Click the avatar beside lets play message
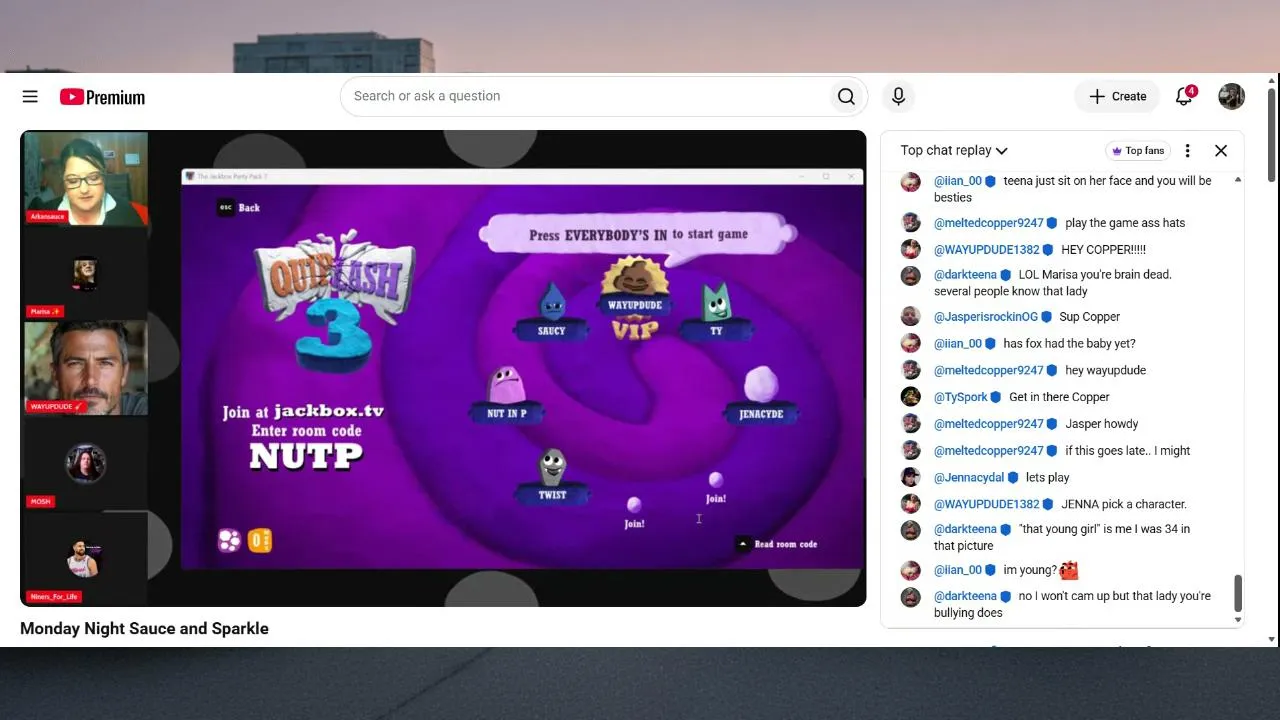The width and height of the screenshot is (1280, 720). pos(910,478)
